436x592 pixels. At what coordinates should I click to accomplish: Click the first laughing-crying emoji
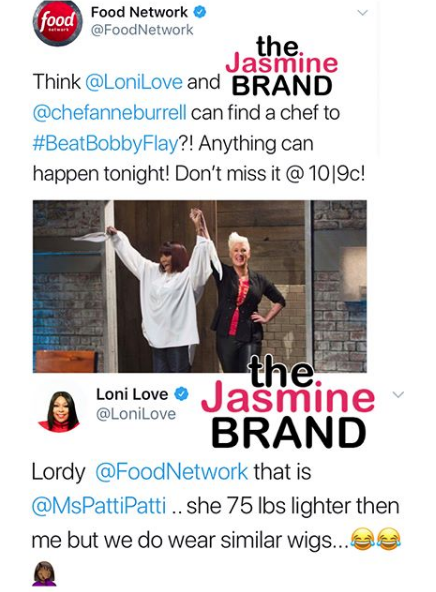(362, 540)
